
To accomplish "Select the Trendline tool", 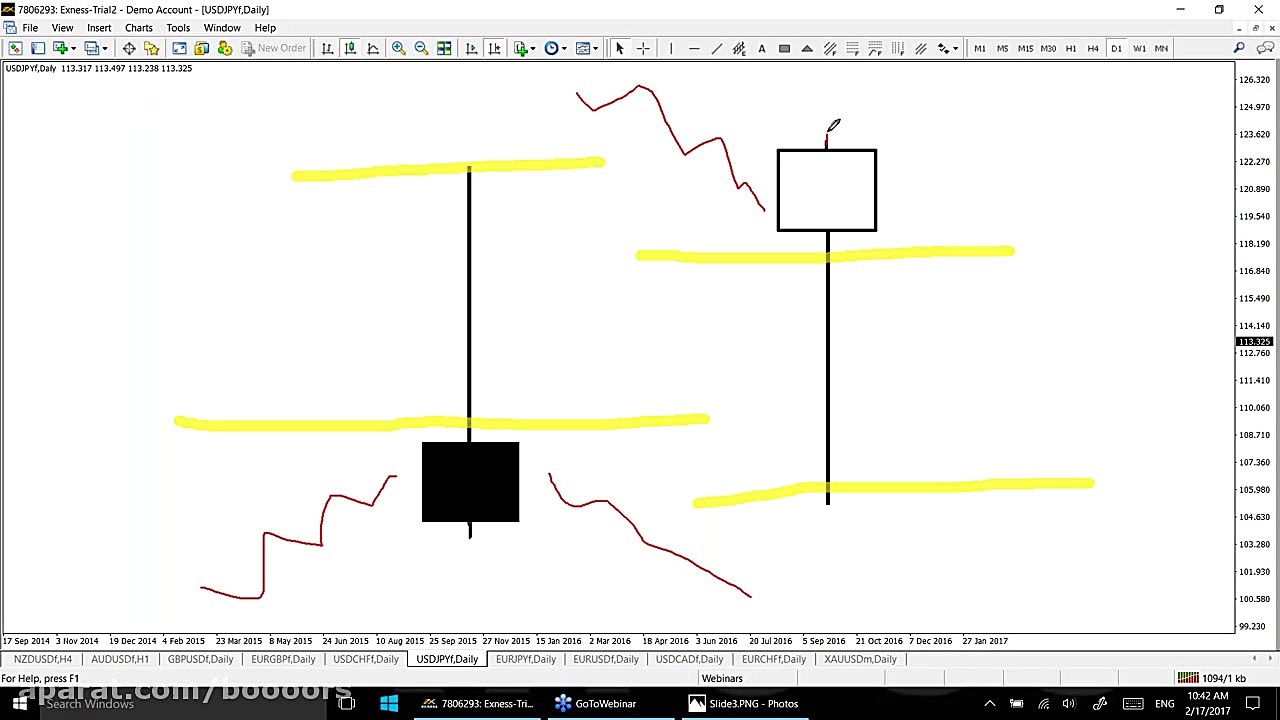I will click(716, 48).
